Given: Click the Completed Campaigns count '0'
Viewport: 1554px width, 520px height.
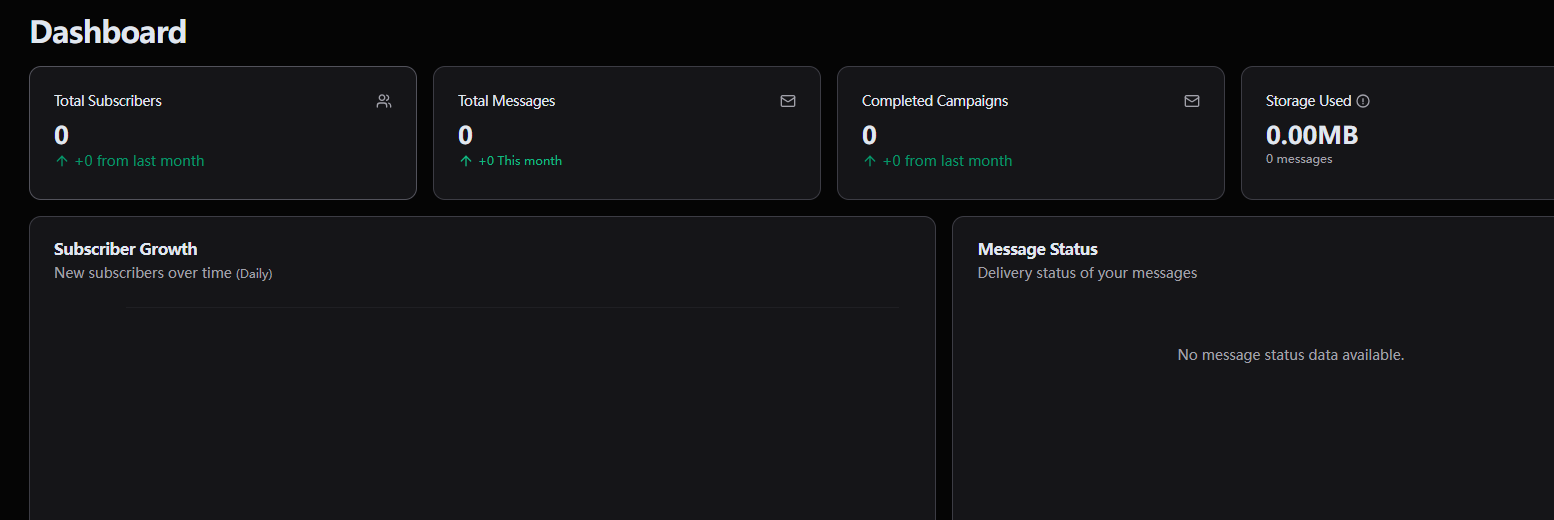Looking at the screenshot, I should pos(869,135).
